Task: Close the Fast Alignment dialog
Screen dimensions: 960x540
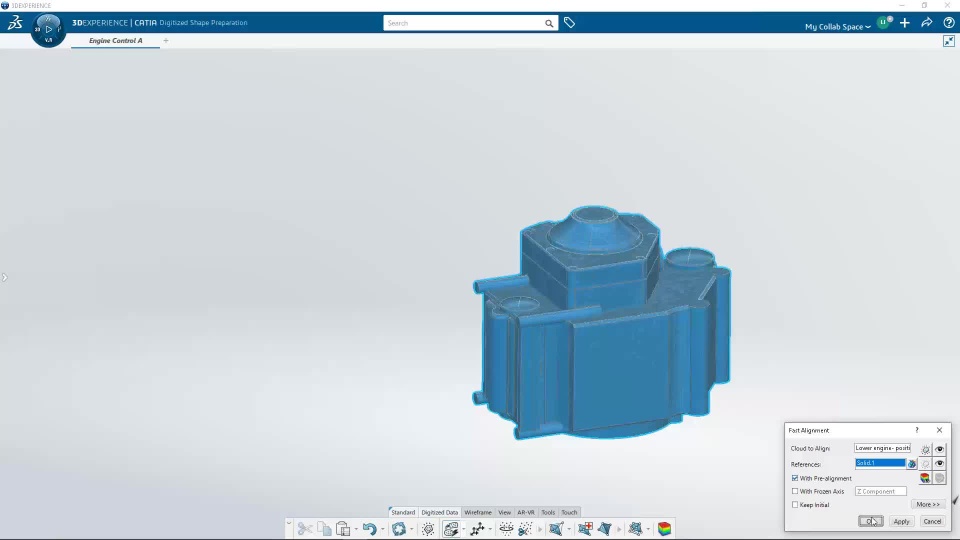Action: (x=939, y=430)
